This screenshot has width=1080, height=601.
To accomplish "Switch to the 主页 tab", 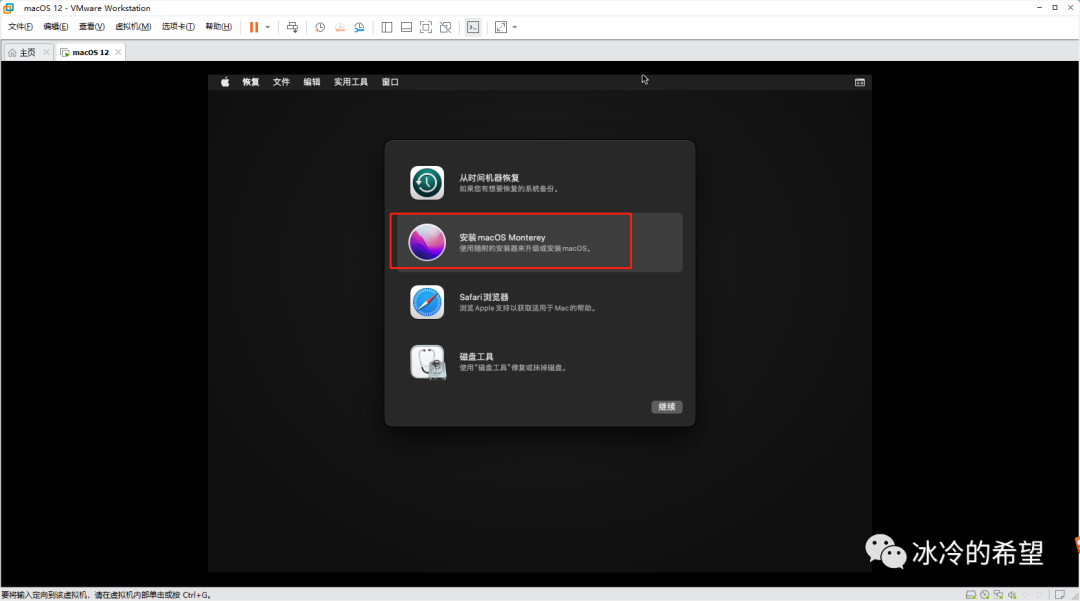I will [x=27, y=52].
